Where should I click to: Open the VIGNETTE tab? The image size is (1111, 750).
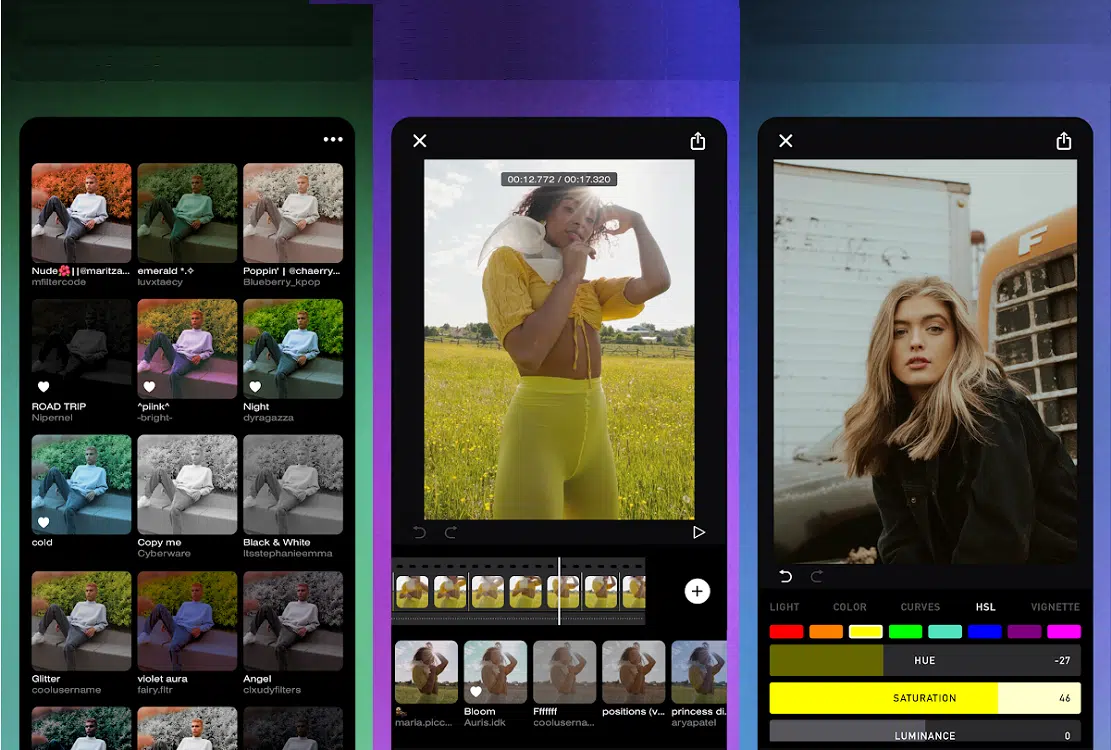coord(1055,607)
